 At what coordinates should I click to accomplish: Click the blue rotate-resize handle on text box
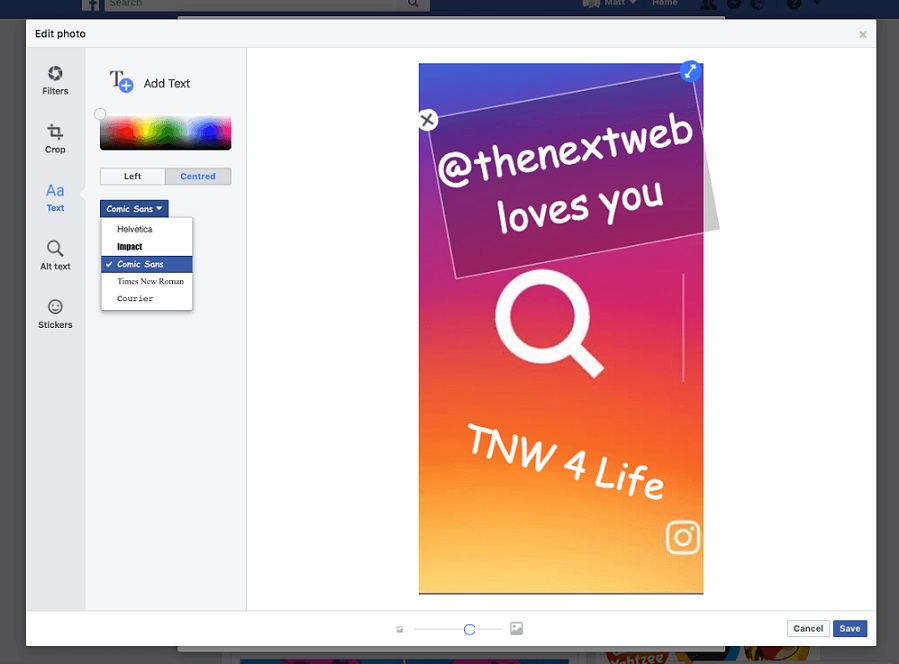690,71
